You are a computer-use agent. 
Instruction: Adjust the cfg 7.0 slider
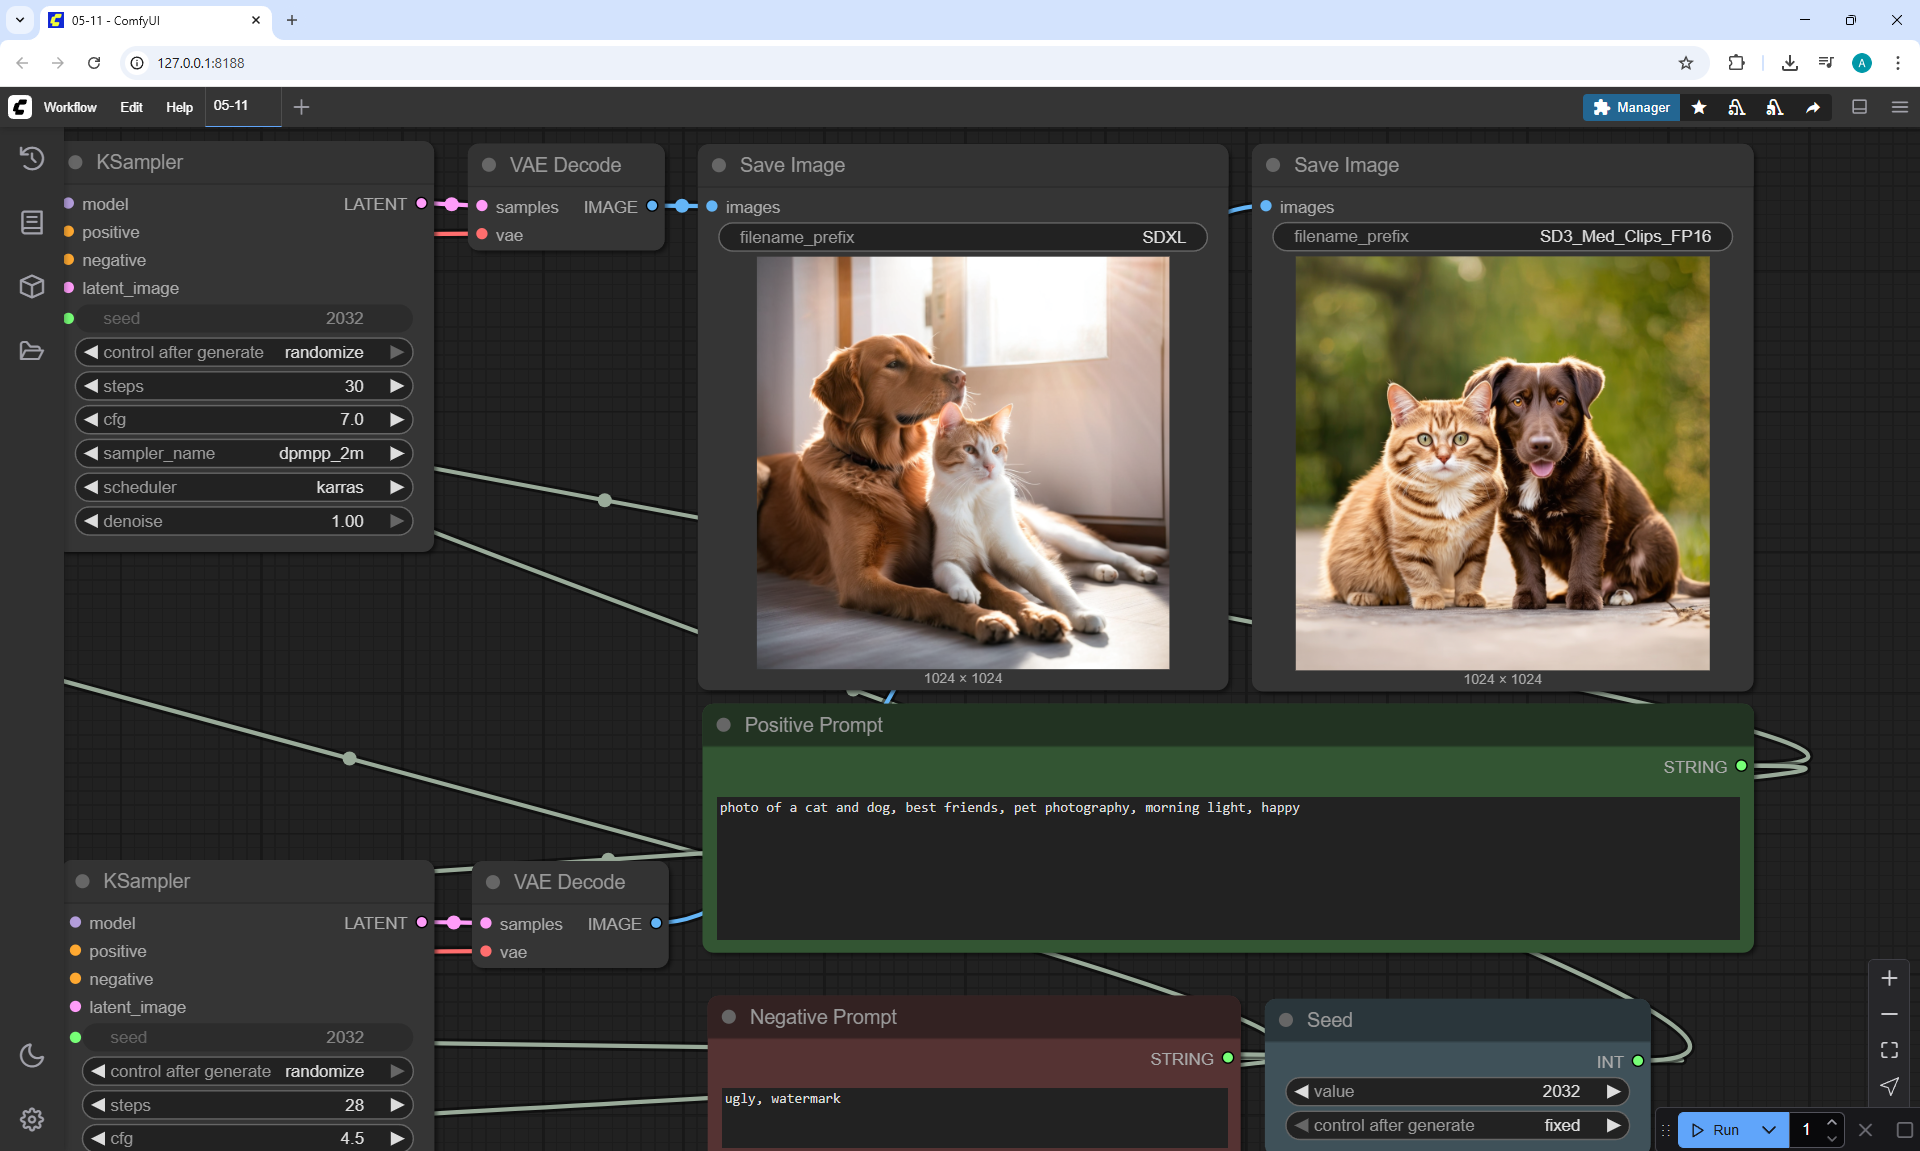coord(243,419)
